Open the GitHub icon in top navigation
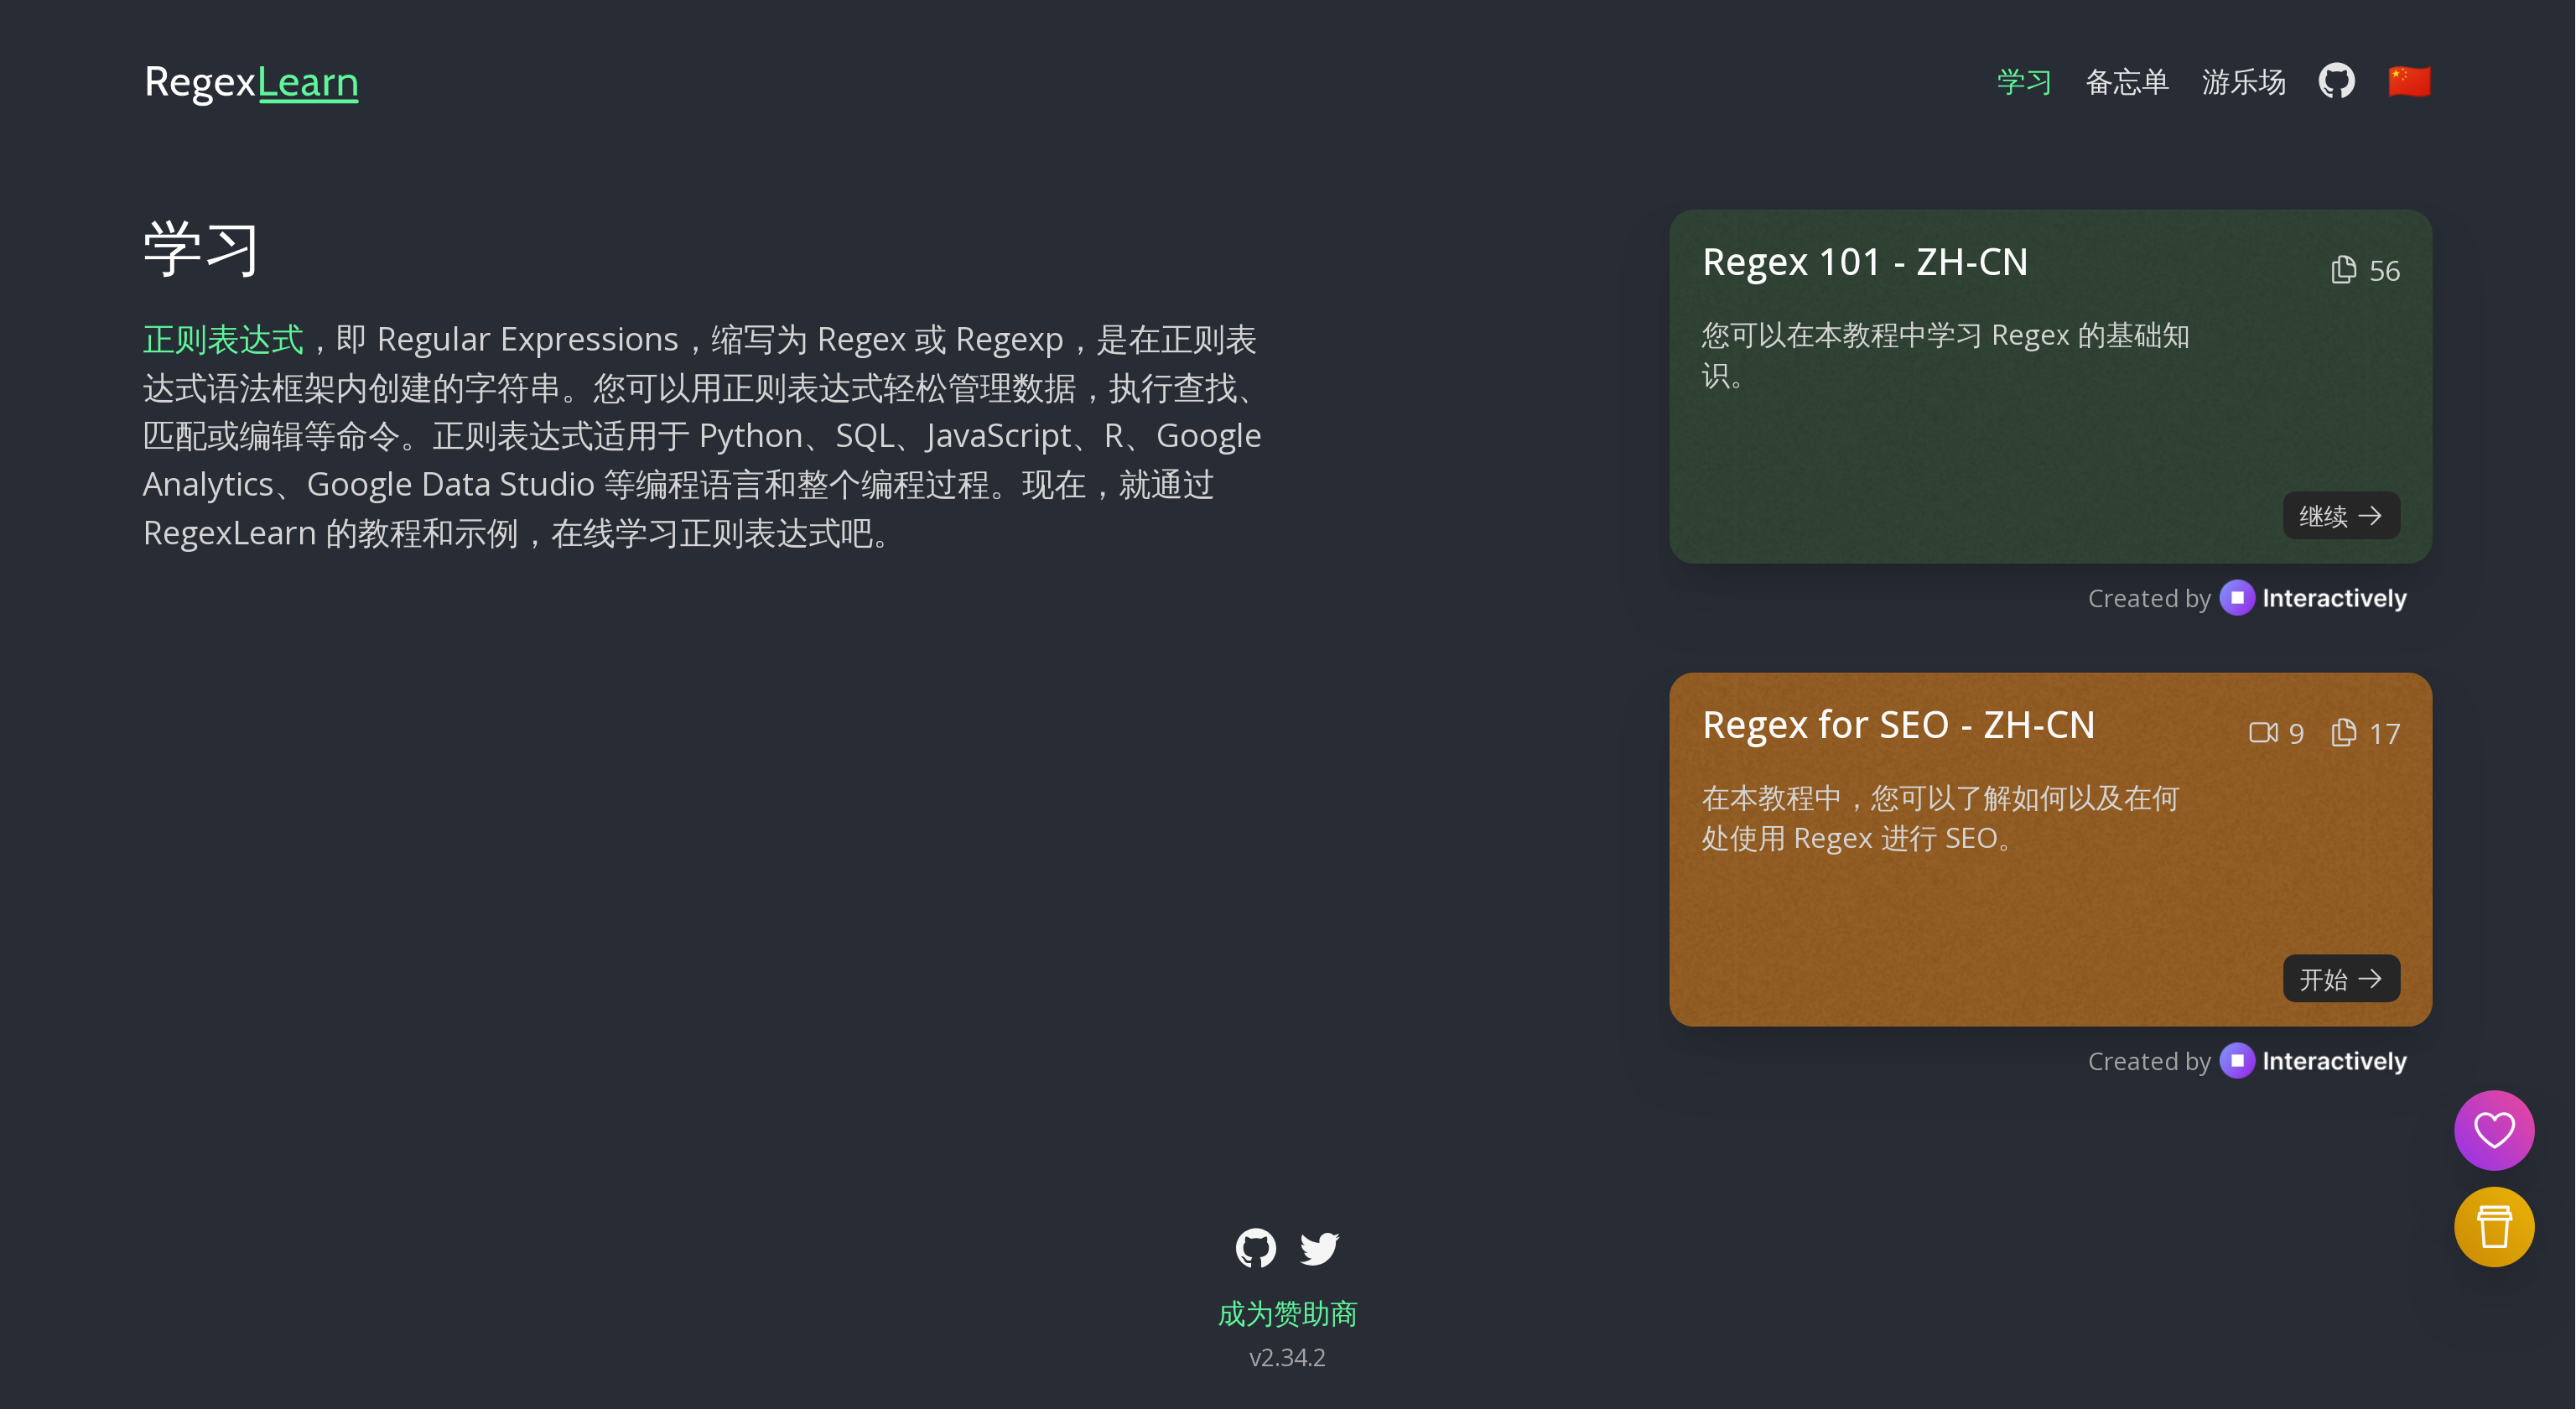This screenshot has width=2576, height=1409. tap(2336, 81)
